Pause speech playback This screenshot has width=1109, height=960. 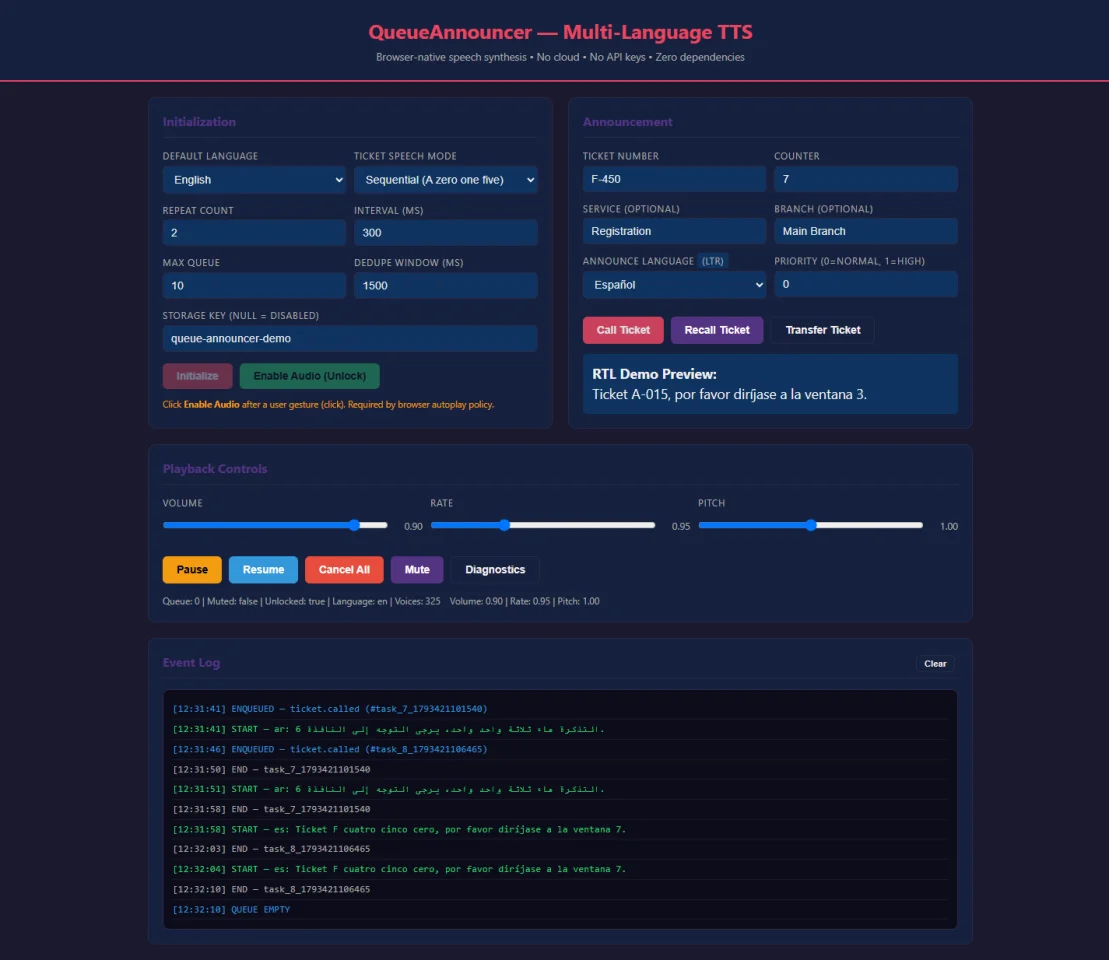192,569
